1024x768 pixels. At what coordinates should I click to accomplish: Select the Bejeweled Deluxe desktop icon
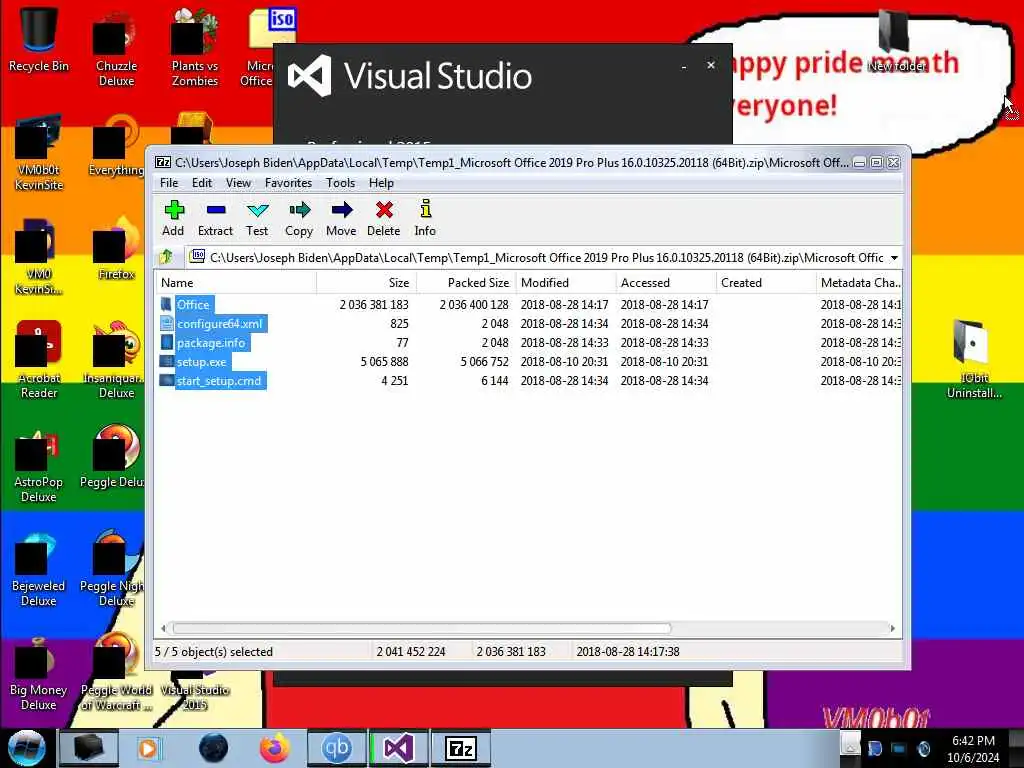coord(39,569)
